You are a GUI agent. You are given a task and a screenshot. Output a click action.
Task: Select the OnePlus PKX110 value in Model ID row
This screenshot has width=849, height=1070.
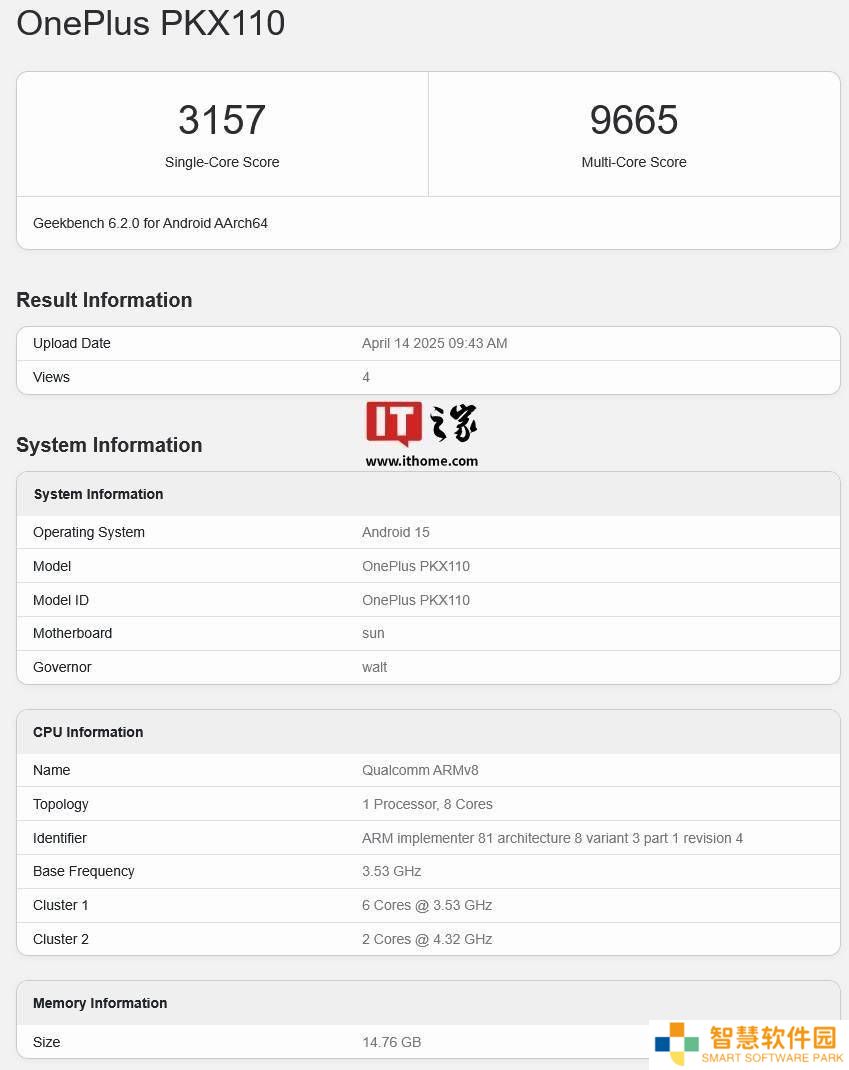[x=416, y=601]
